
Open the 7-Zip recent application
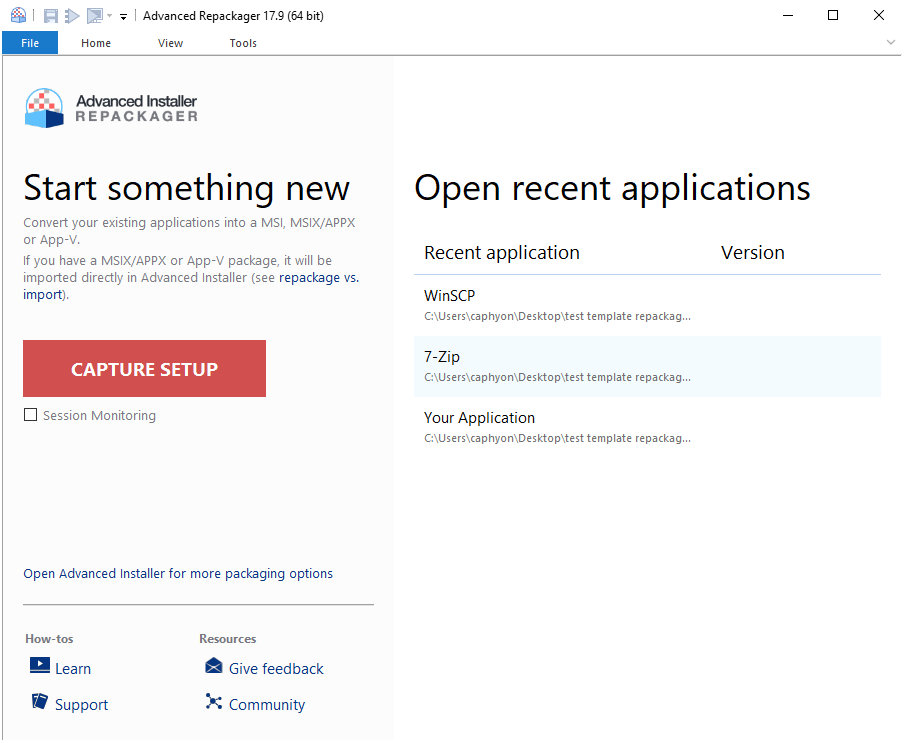tap(647, 367)
